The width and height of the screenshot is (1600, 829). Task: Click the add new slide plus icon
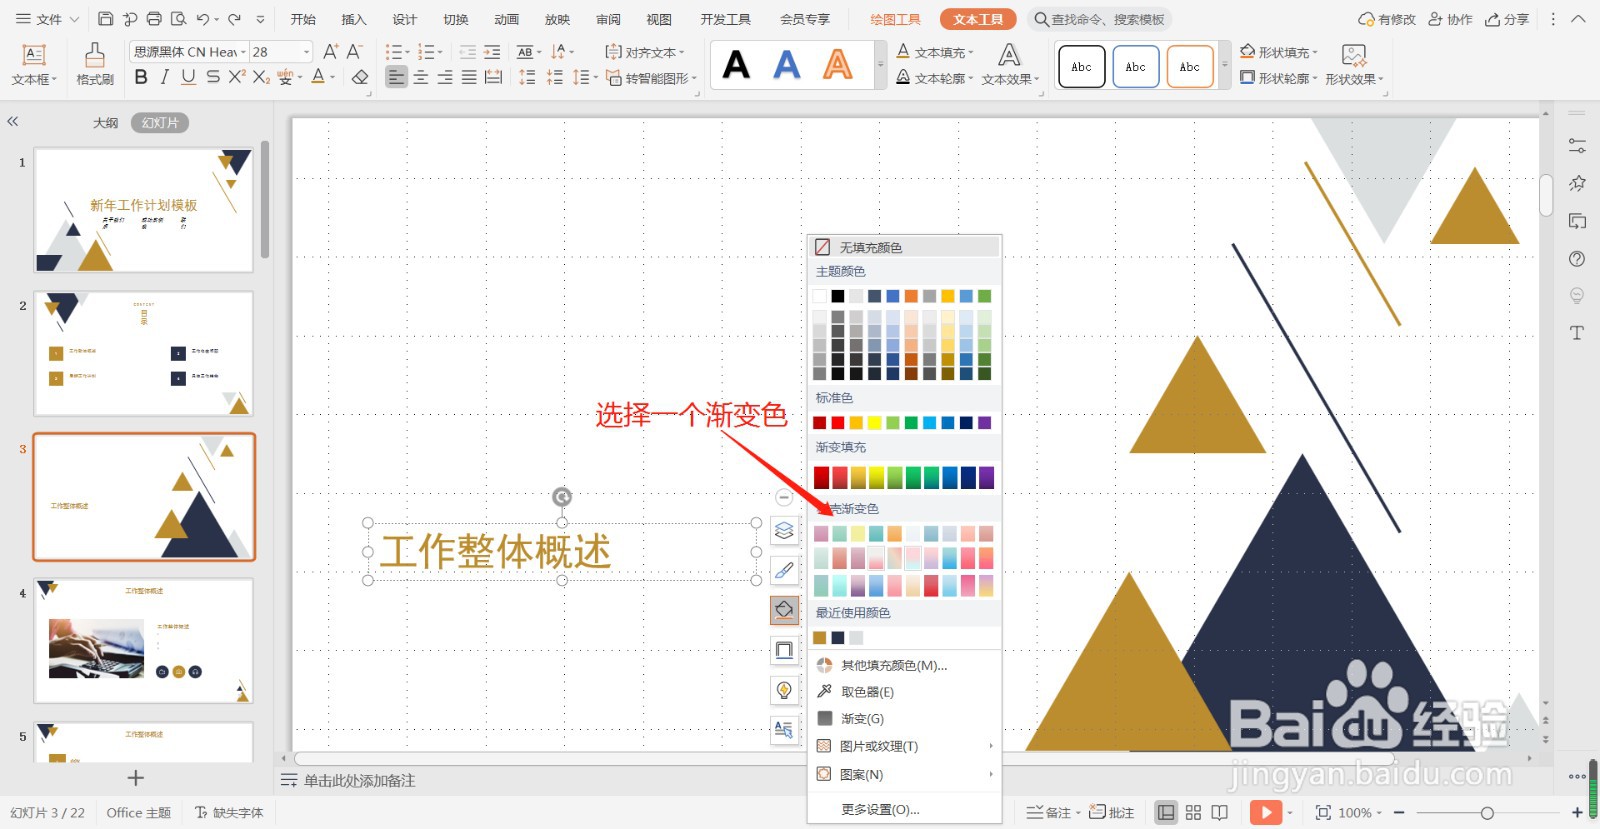[x=136, y=778]
